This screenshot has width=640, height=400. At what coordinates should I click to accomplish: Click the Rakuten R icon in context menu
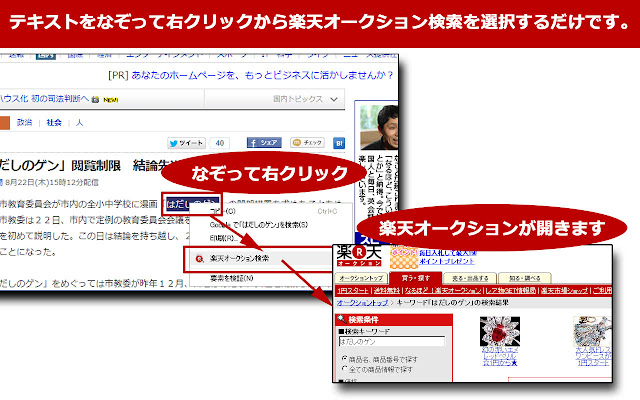pos(200,258)
